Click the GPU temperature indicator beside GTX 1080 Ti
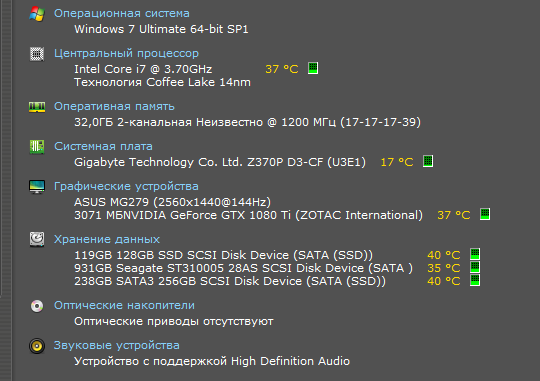 click(x=485, y=214)
